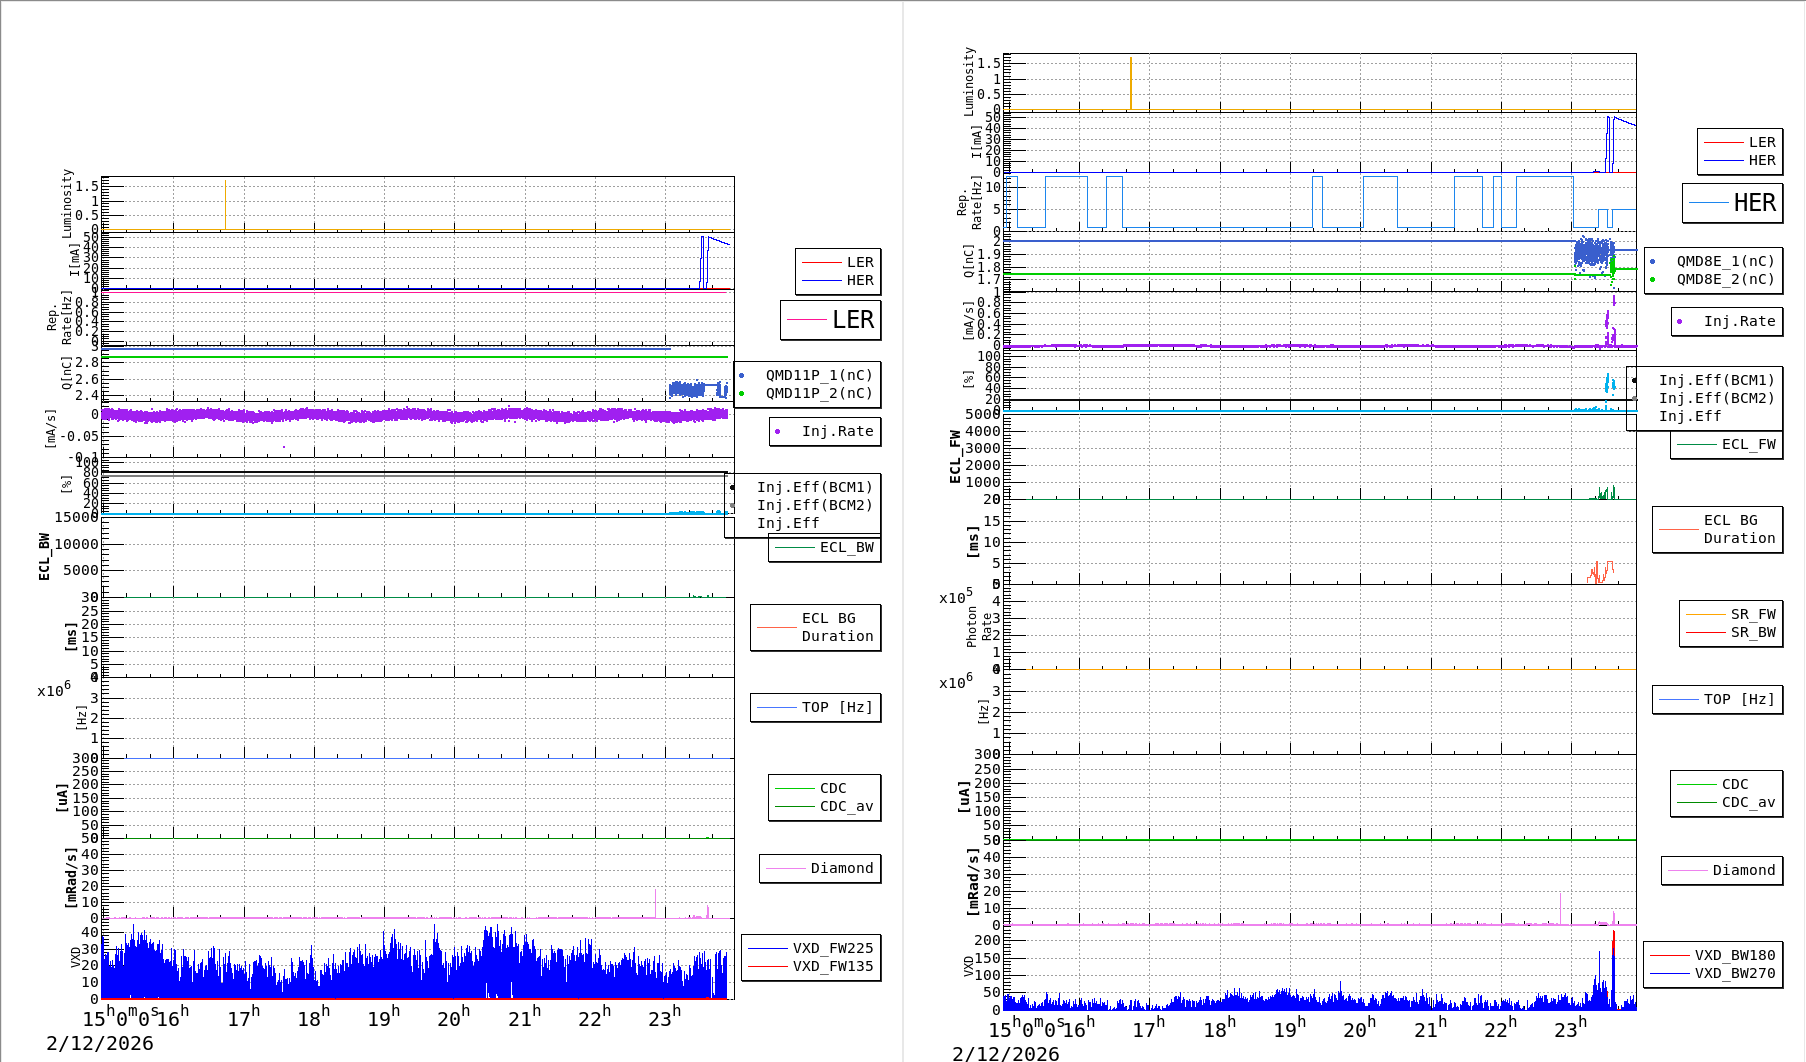Image resolution: width=1806 pixels, height=1062 pixels.
Task: Click the Diamond legend in the left plot
Action: [821, 868]
